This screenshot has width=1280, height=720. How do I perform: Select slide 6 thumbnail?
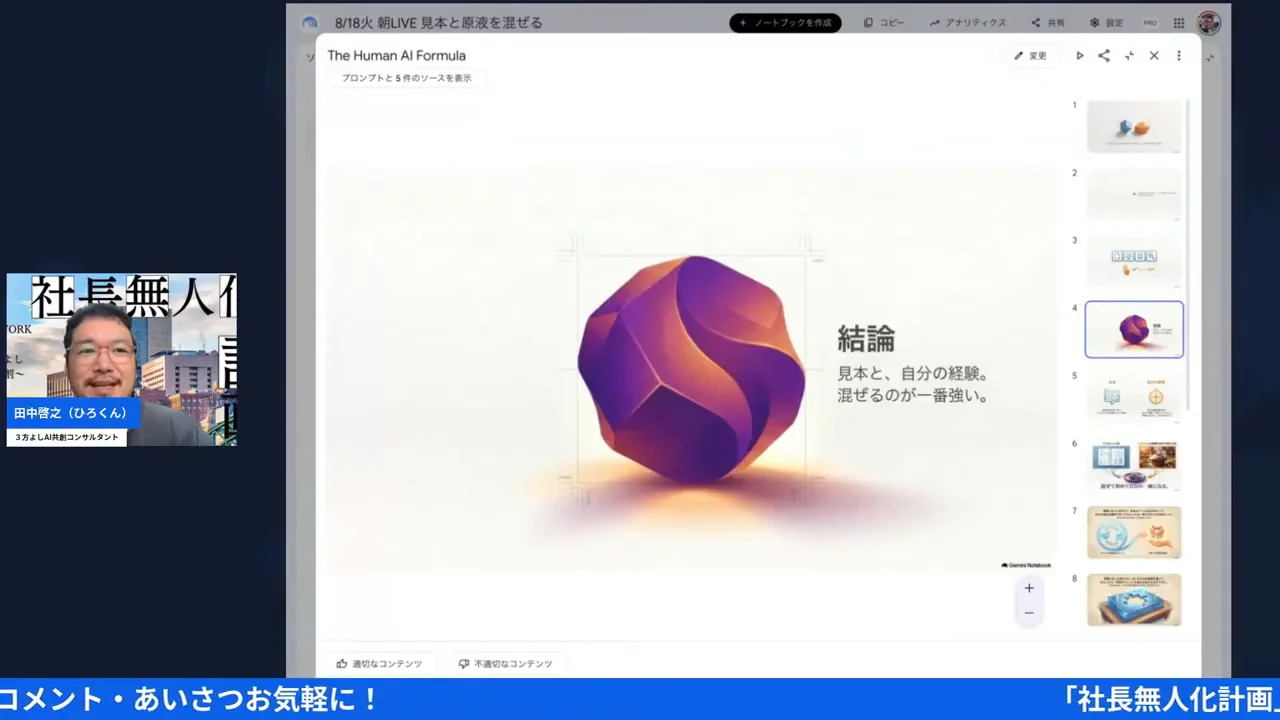[x=1134, y=465]
